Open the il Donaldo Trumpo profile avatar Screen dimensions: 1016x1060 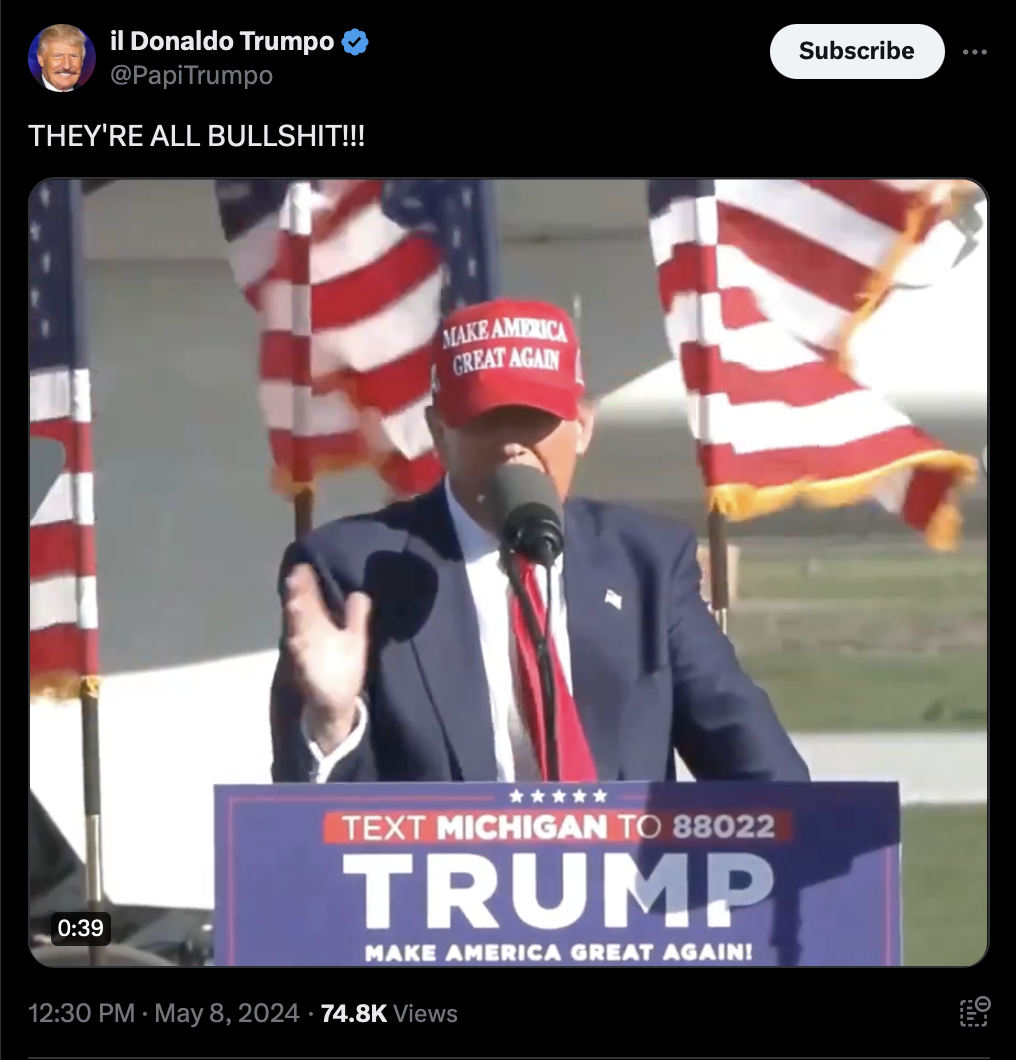pos(62,58)
